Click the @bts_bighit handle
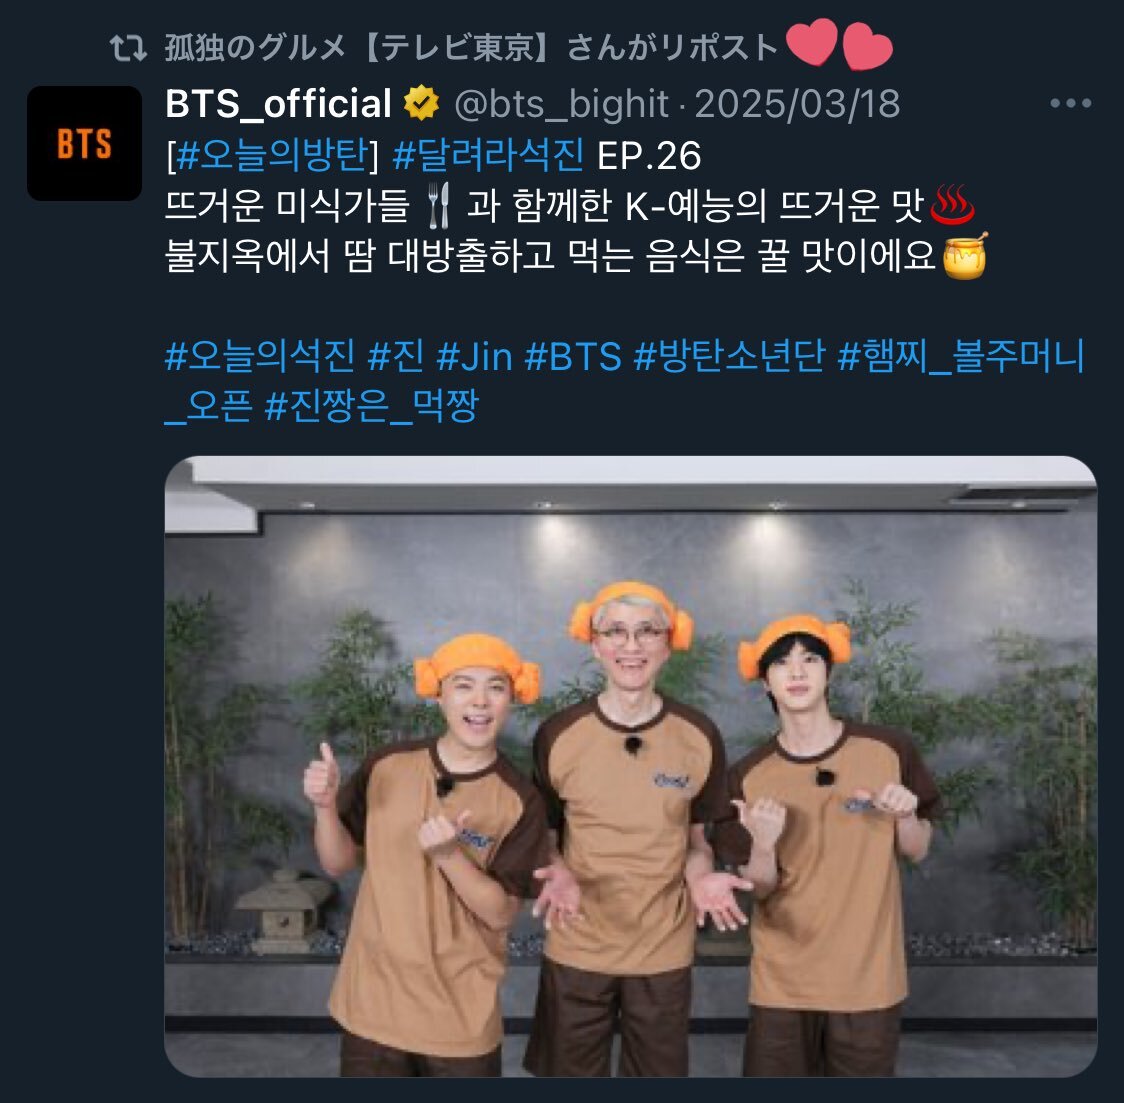 click(561, 104)
